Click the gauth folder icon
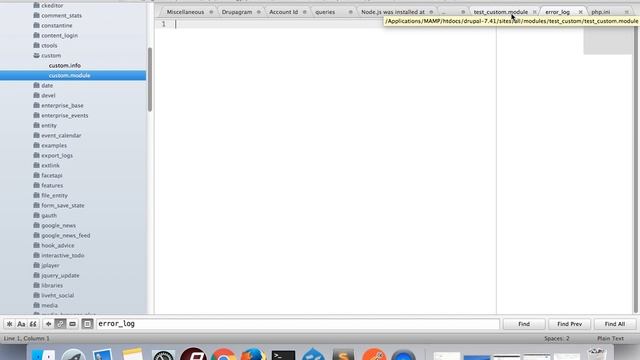The width and height of the screenshot is (640, 360). coord(36,215)
